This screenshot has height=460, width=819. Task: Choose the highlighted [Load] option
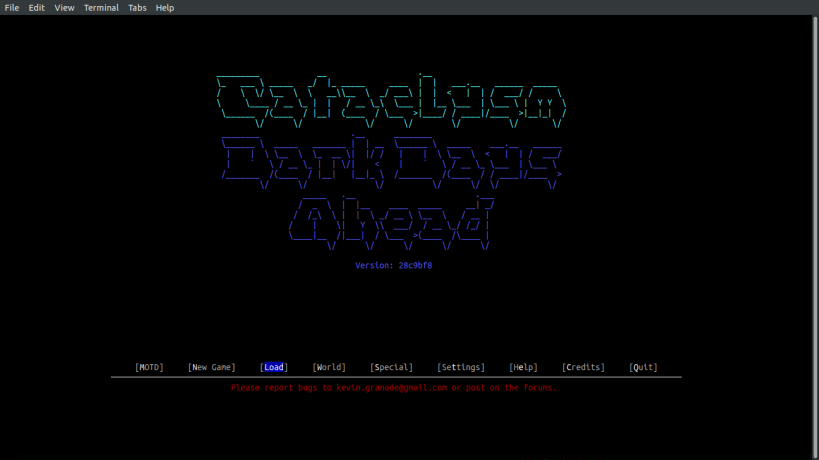(274, 367)
